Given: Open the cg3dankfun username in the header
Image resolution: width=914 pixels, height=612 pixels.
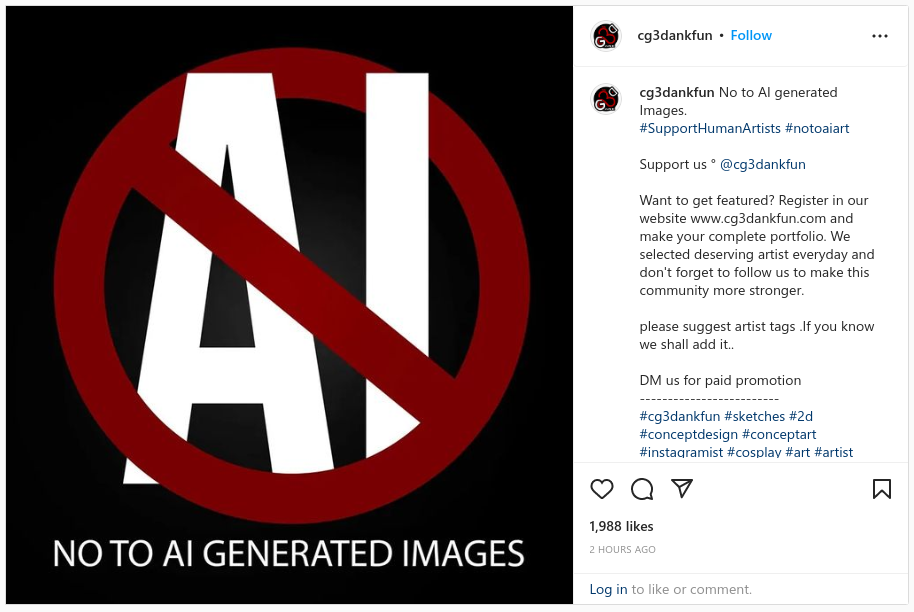Looking at the screenshot, I should 674,36.
